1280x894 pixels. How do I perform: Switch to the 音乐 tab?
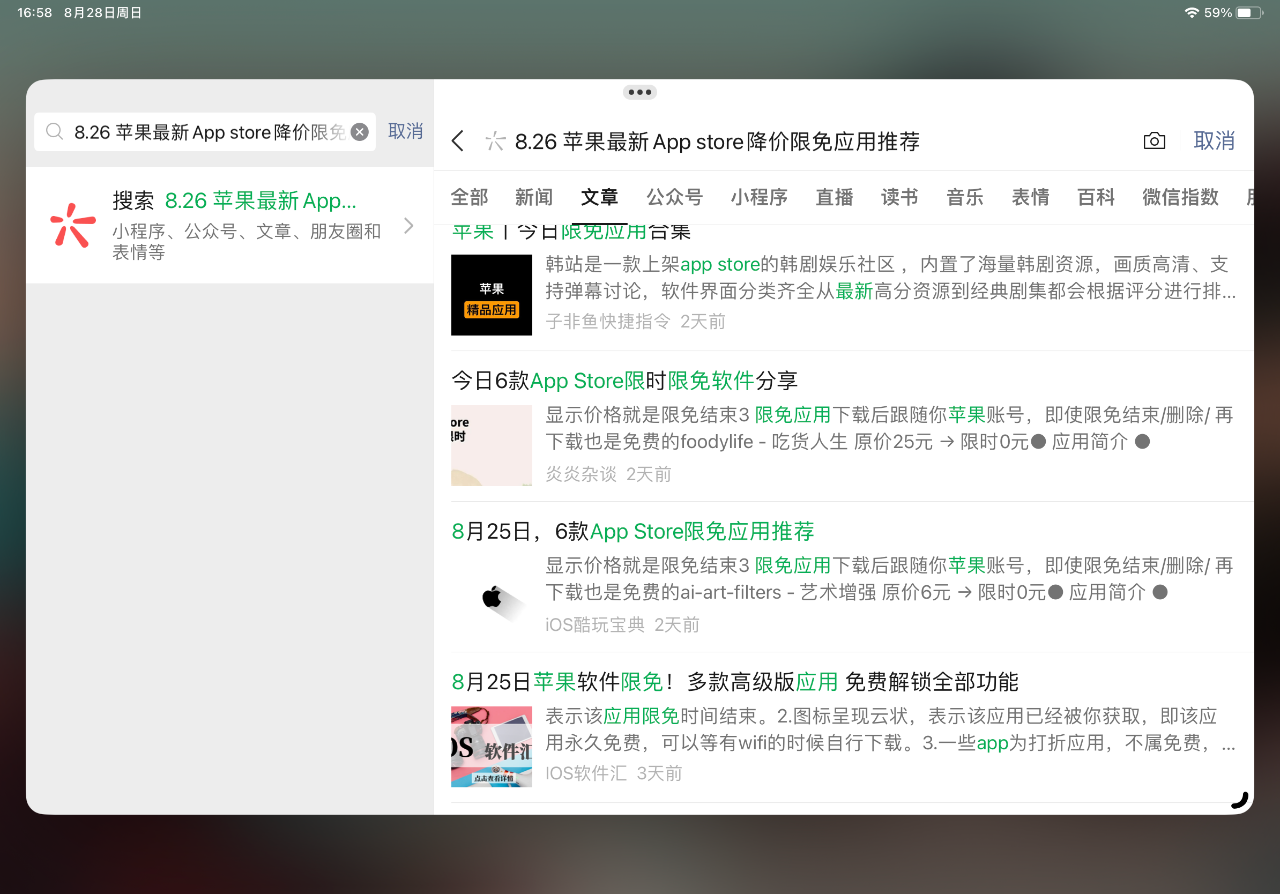965,197
